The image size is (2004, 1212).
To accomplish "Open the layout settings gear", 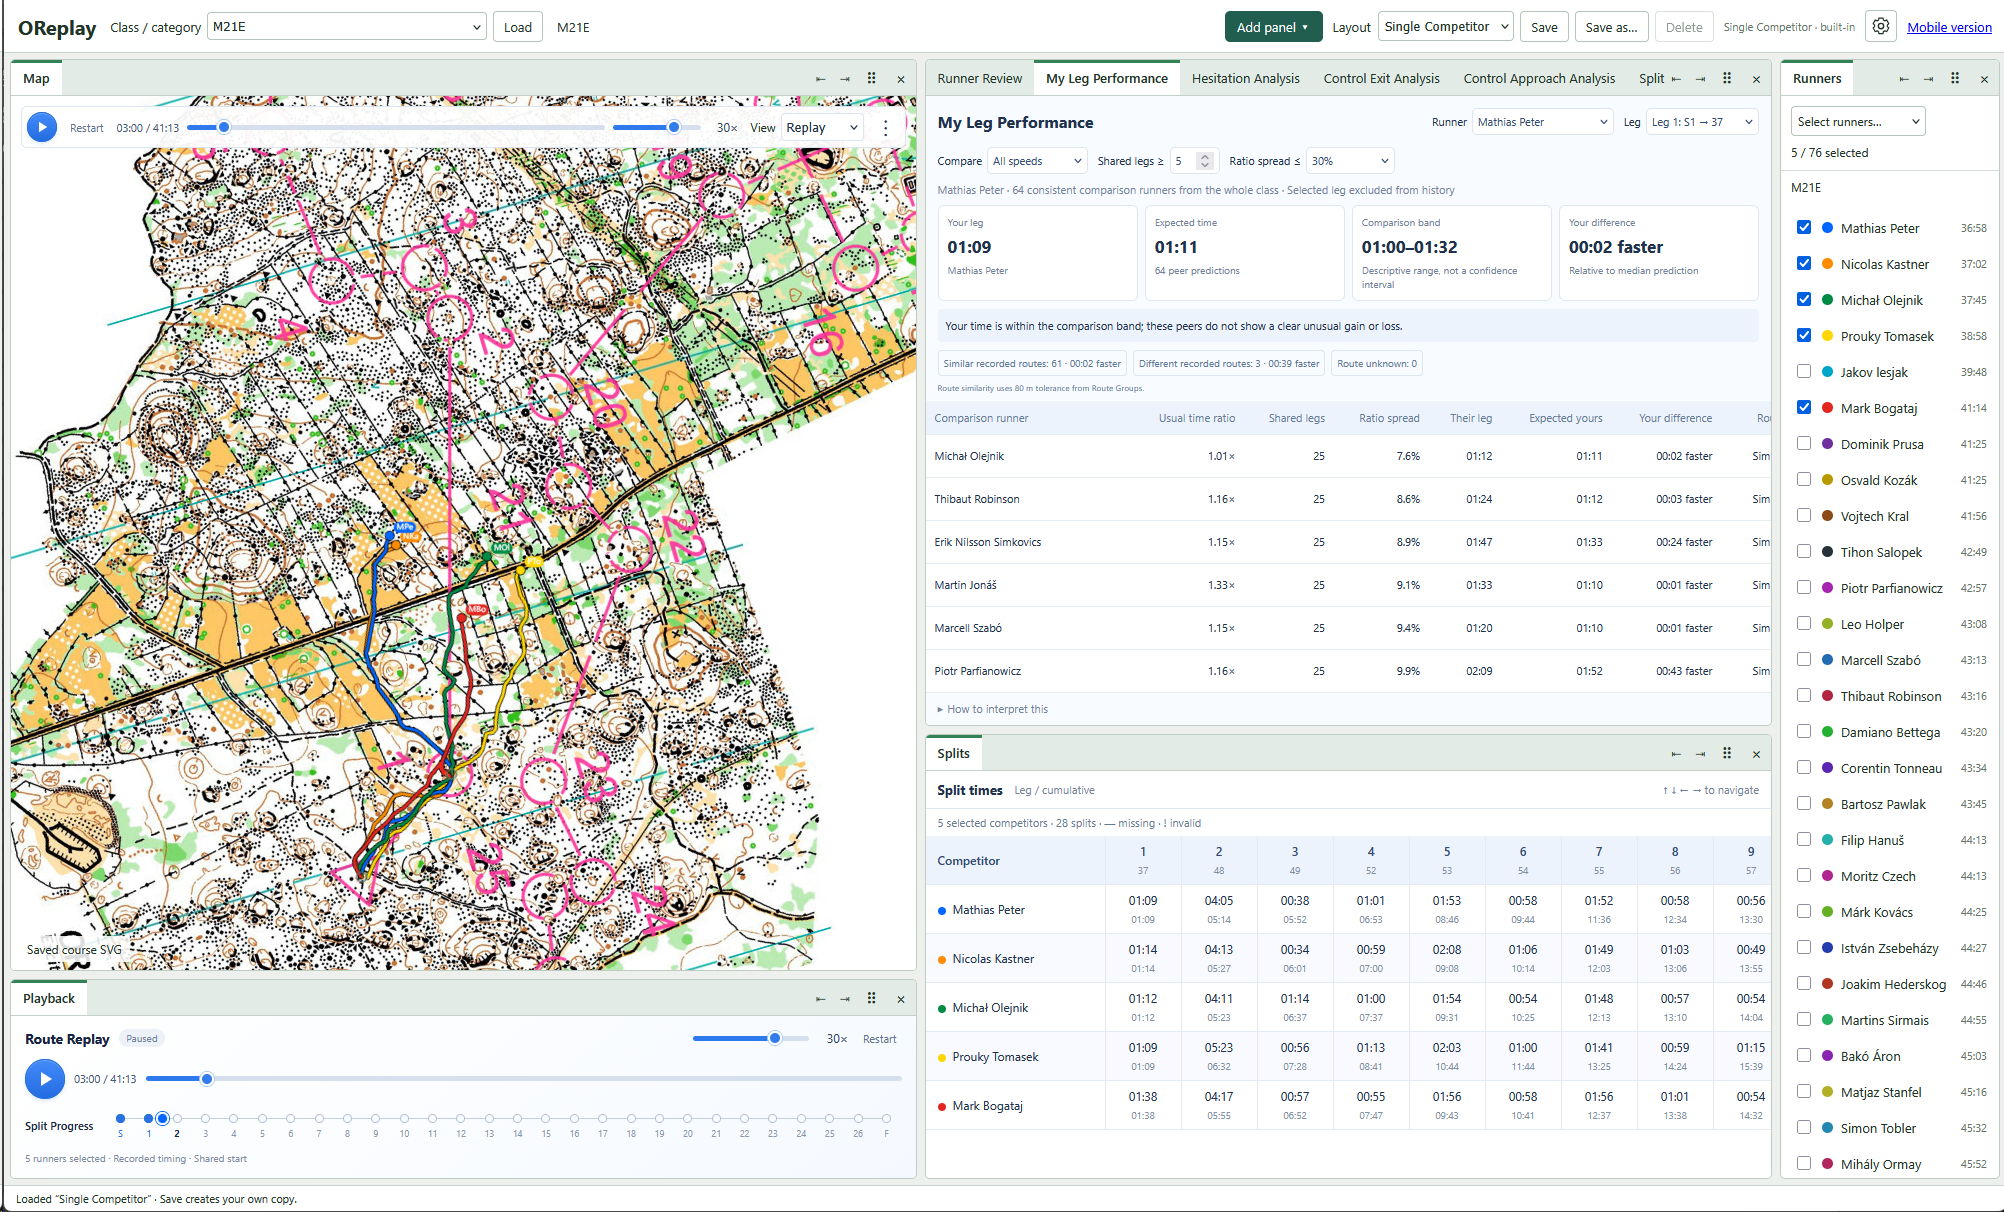I will click(1881, 27).
